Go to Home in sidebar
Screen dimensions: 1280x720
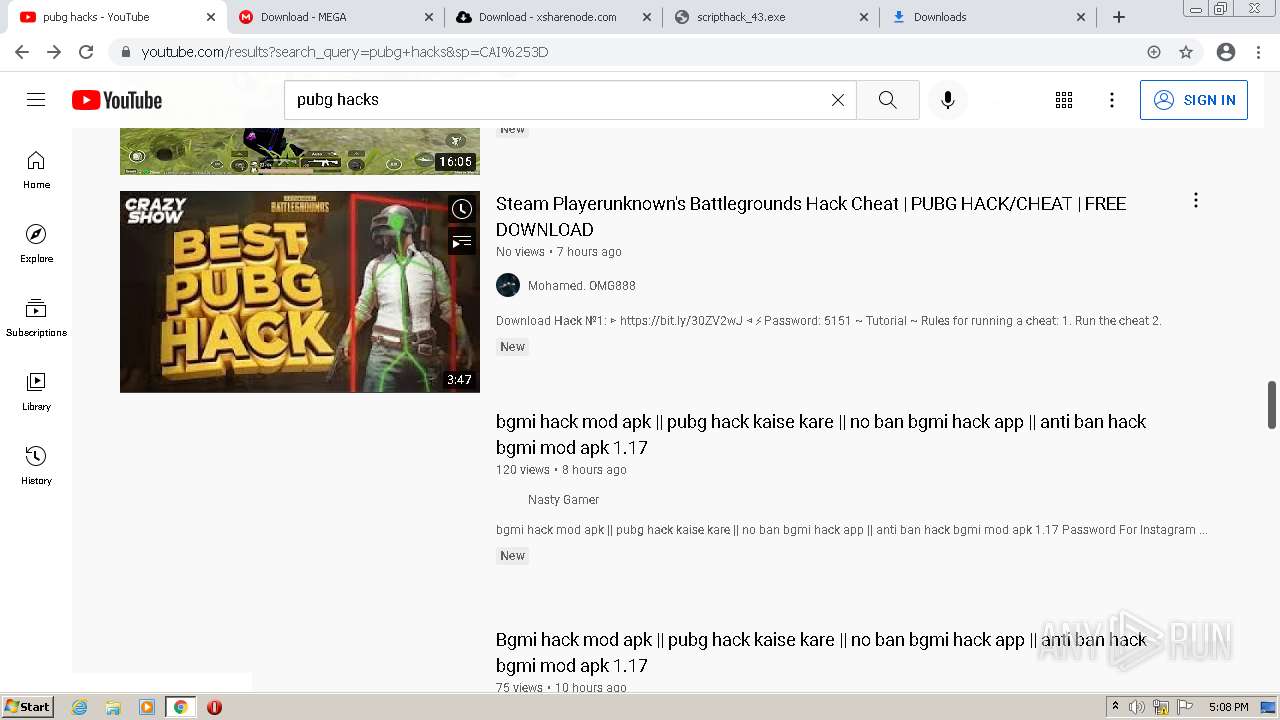click(36, 170)
